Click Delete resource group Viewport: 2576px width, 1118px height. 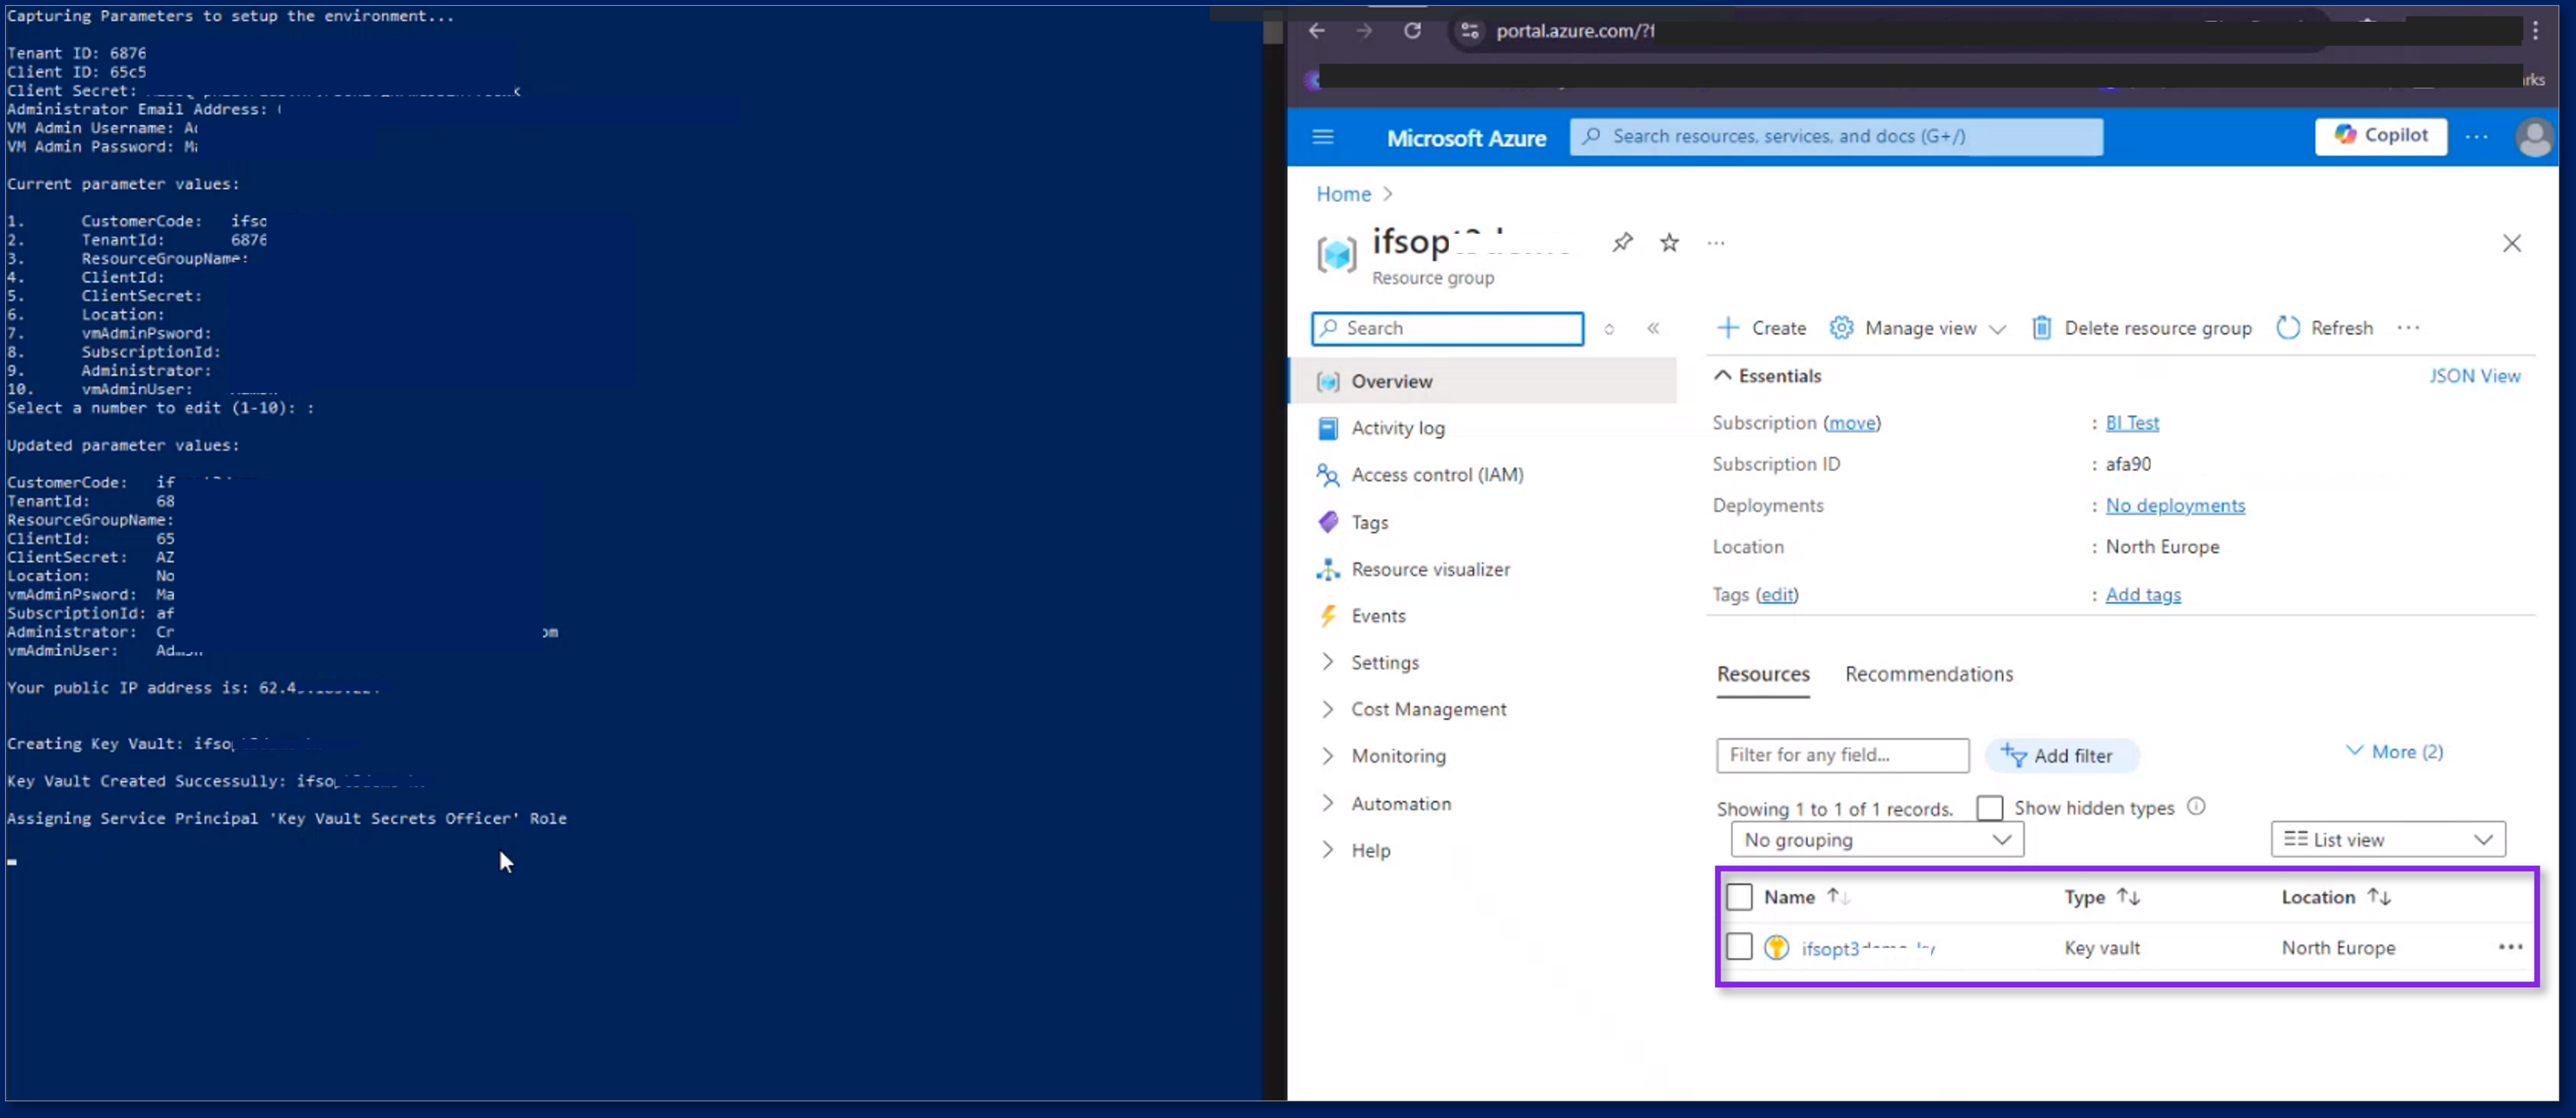pos(2142,328)
